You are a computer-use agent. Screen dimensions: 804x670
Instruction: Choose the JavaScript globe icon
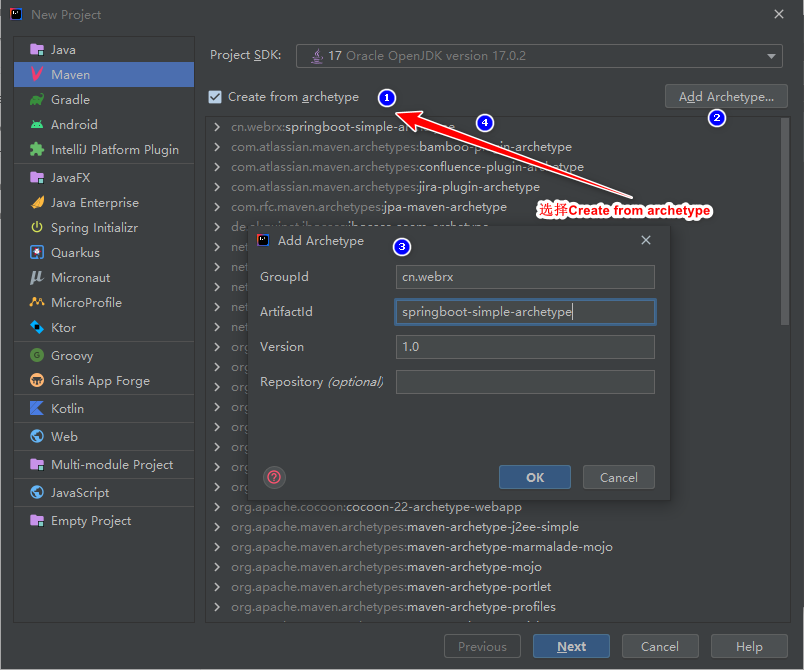tap(37, 493)
